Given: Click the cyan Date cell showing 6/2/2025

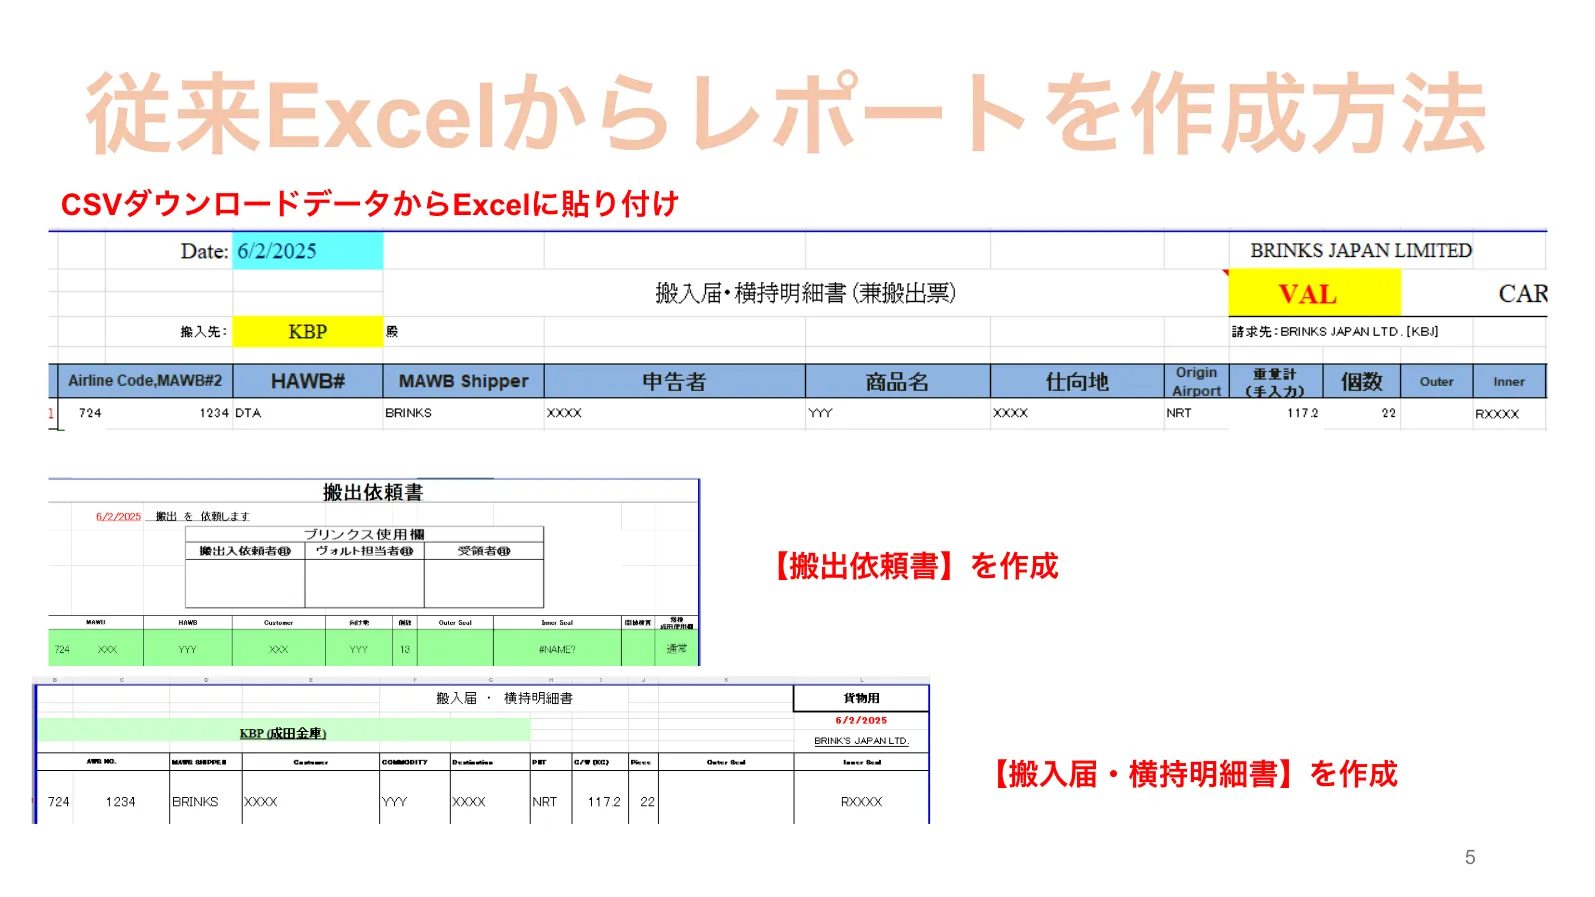Looking at the screenshot, I should point(307,251).
